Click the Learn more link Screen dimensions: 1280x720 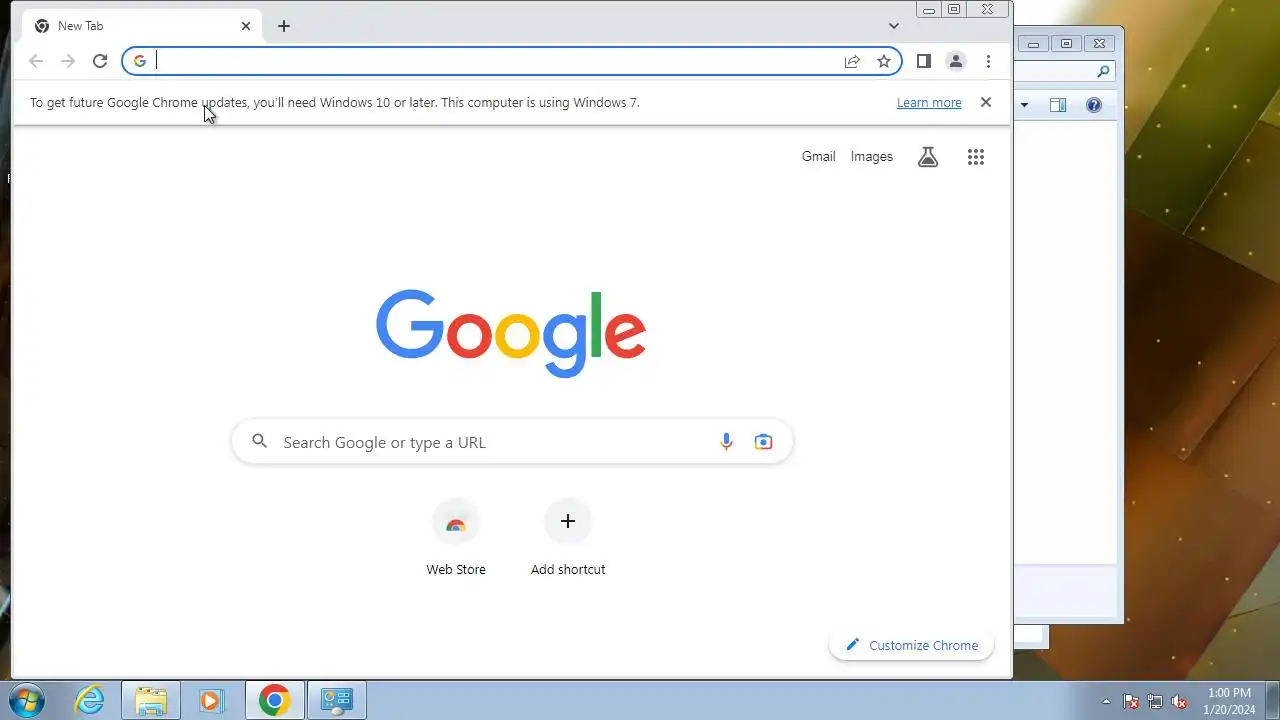929,103
